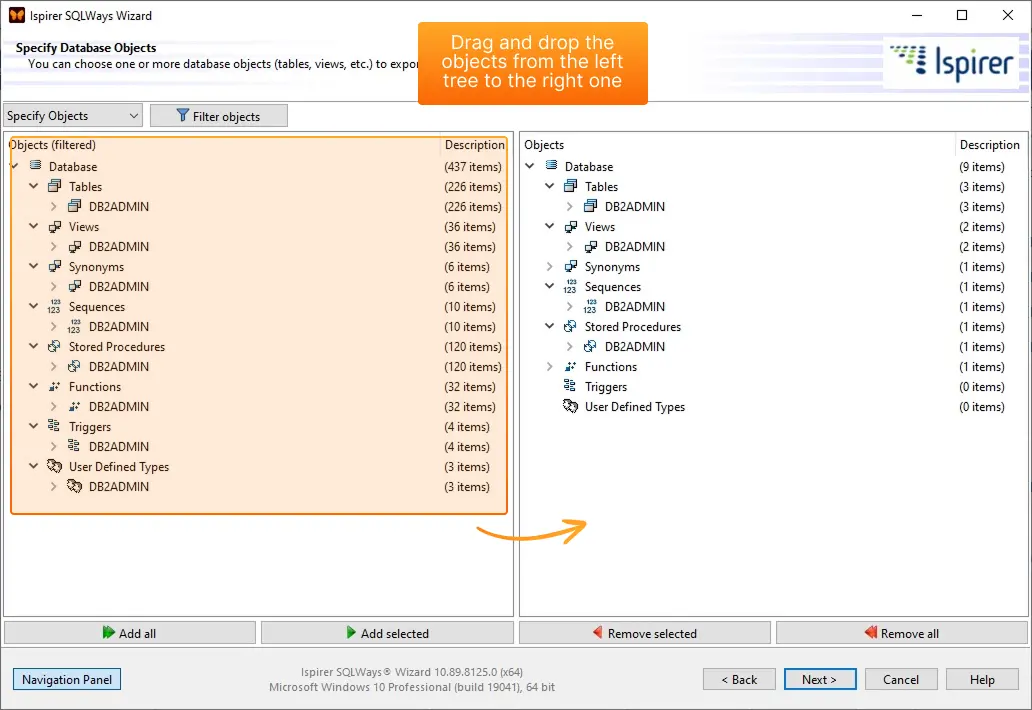Click Stored Procedures icon in left filtered tree
This screenshot has width=1032, height=710.
pos(55,346)
